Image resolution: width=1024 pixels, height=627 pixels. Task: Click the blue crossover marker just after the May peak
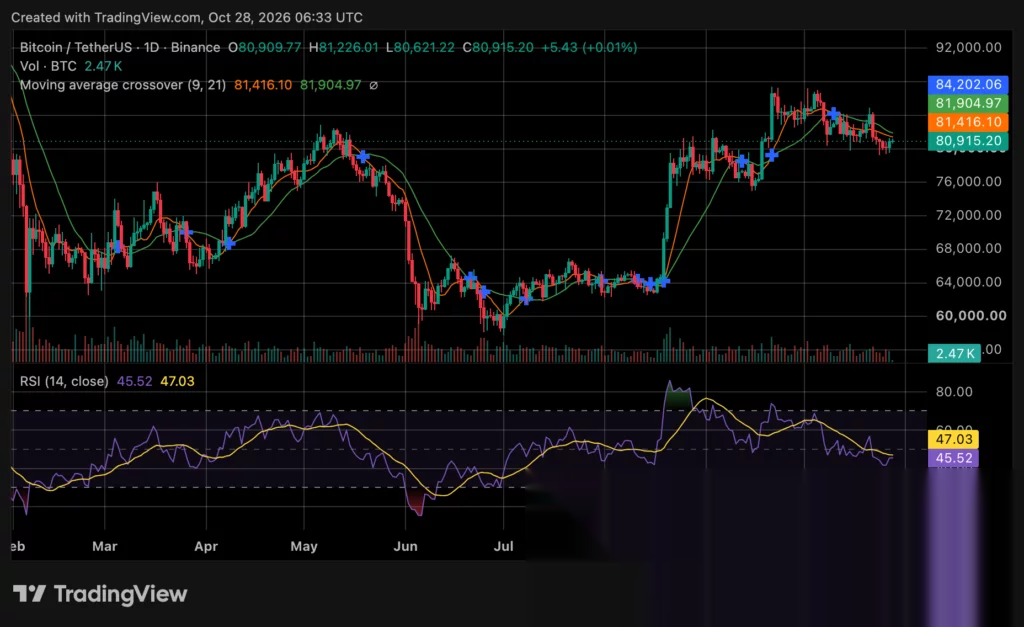click(363, 157)
